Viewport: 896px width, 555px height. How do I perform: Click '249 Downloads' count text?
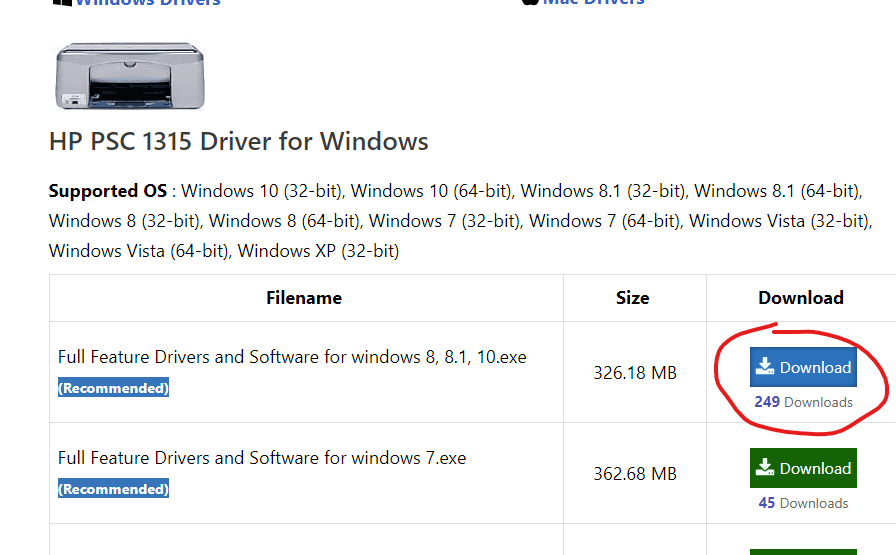coord(803,402)
